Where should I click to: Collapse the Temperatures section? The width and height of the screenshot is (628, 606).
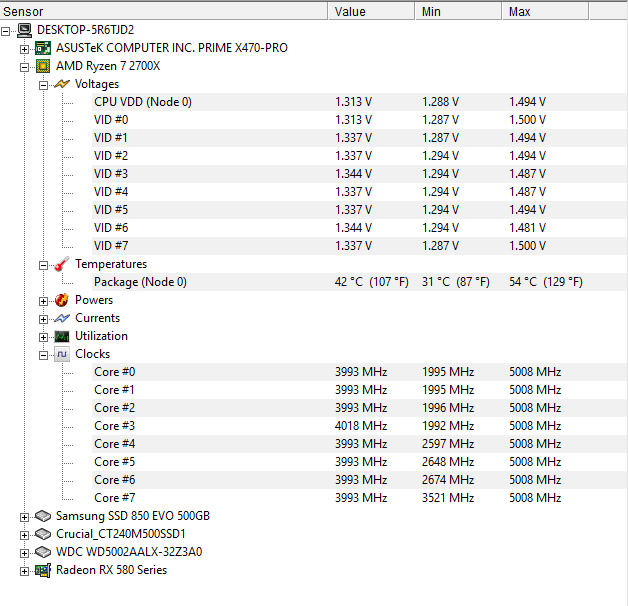43,265
